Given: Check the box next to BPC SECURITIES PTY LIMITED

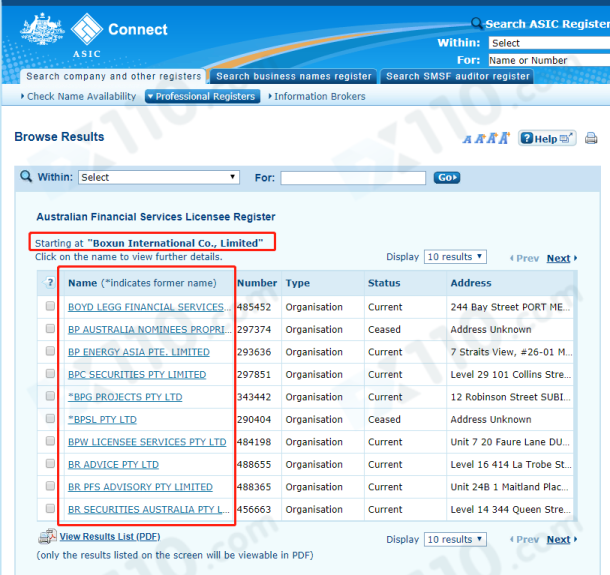Looking at the screenshot, I should tap(51, 375).
